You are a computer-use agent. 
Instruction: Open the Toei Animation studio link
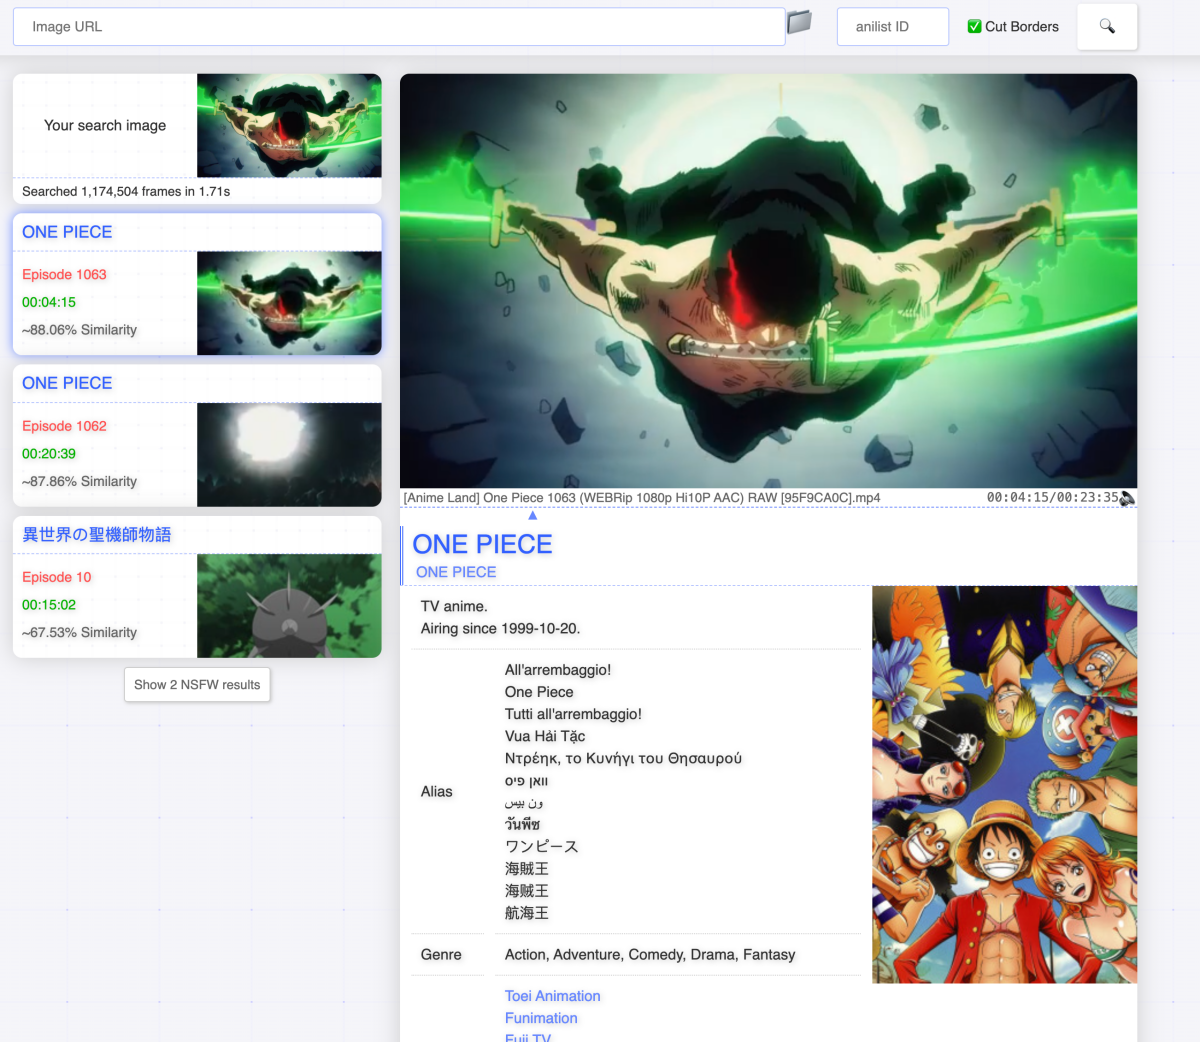pos(553,996)
